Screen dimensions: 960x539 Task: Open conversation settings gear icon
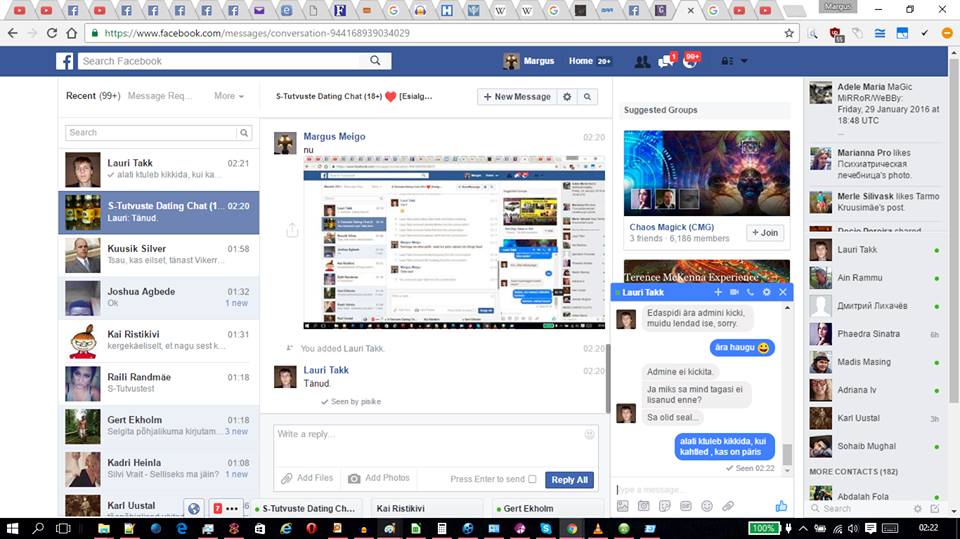coord(568,97)
